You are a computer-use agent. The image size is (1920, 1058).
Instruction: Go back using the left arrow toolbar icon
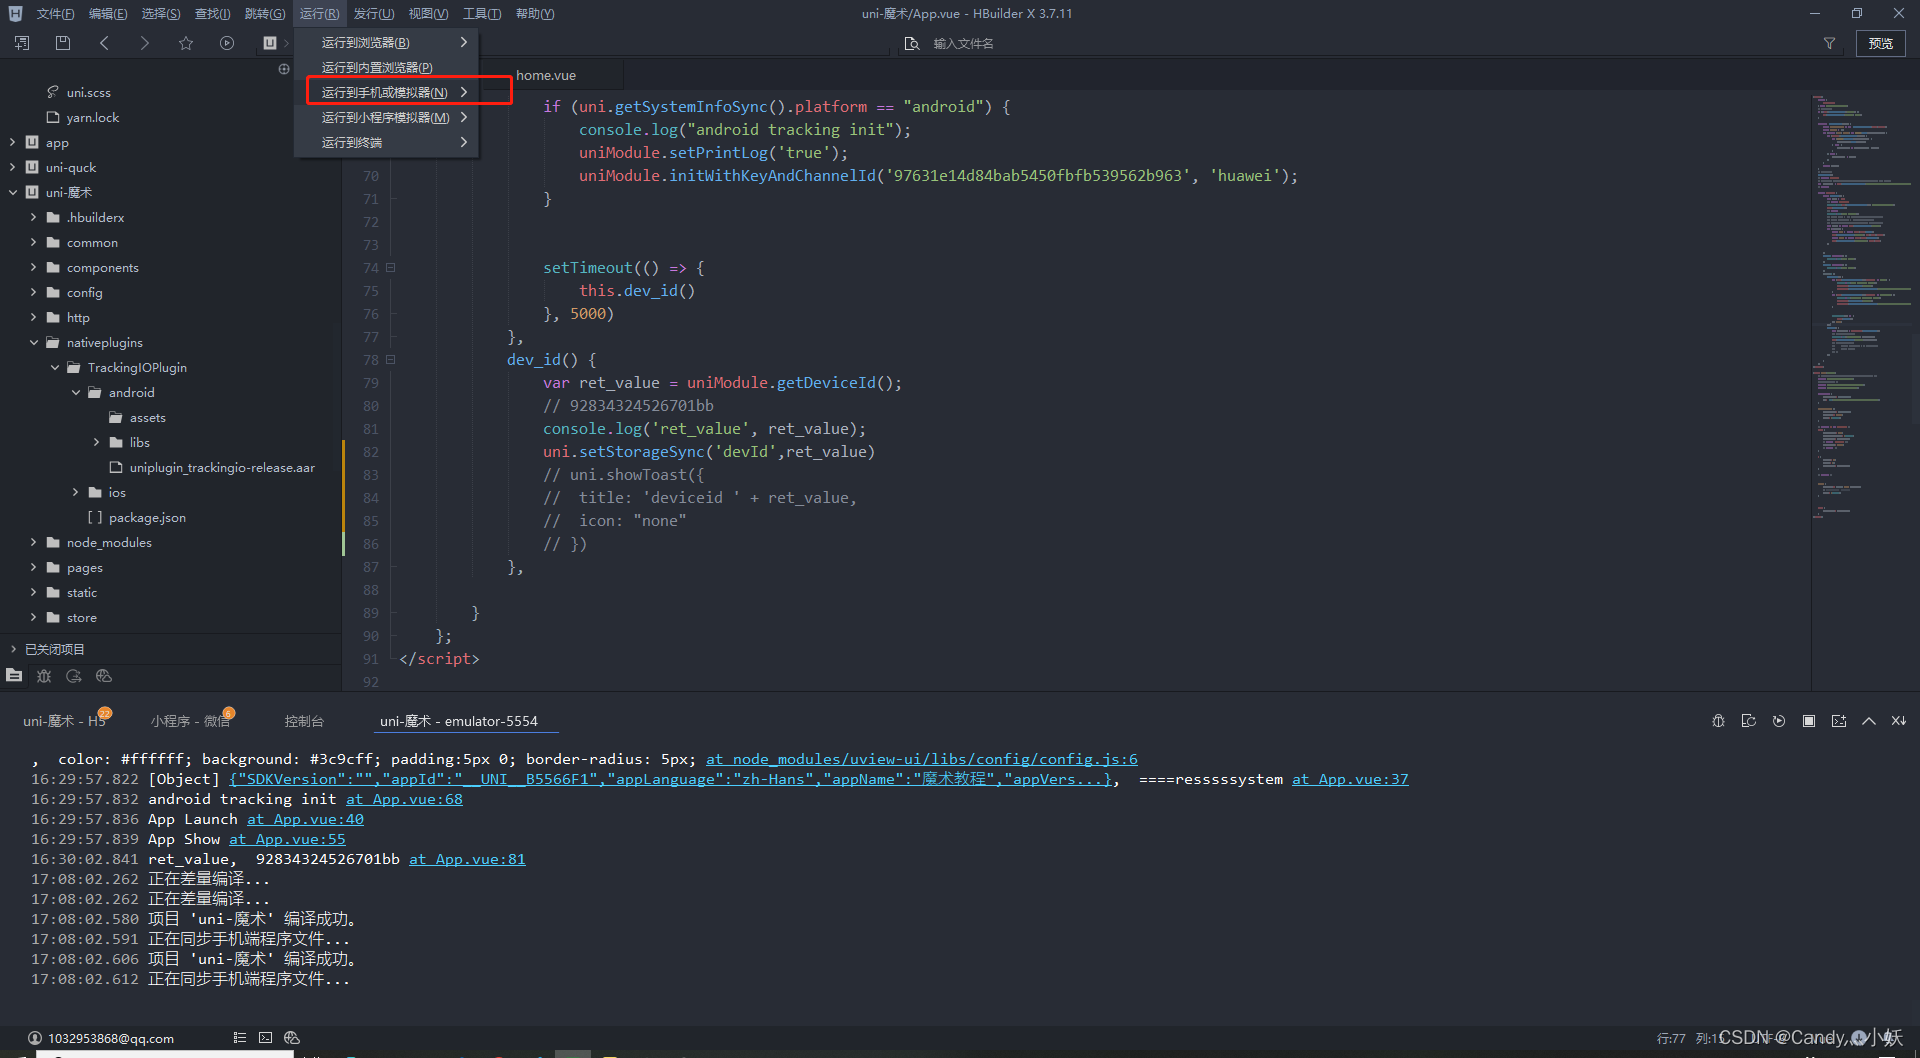tap(104, 43)
